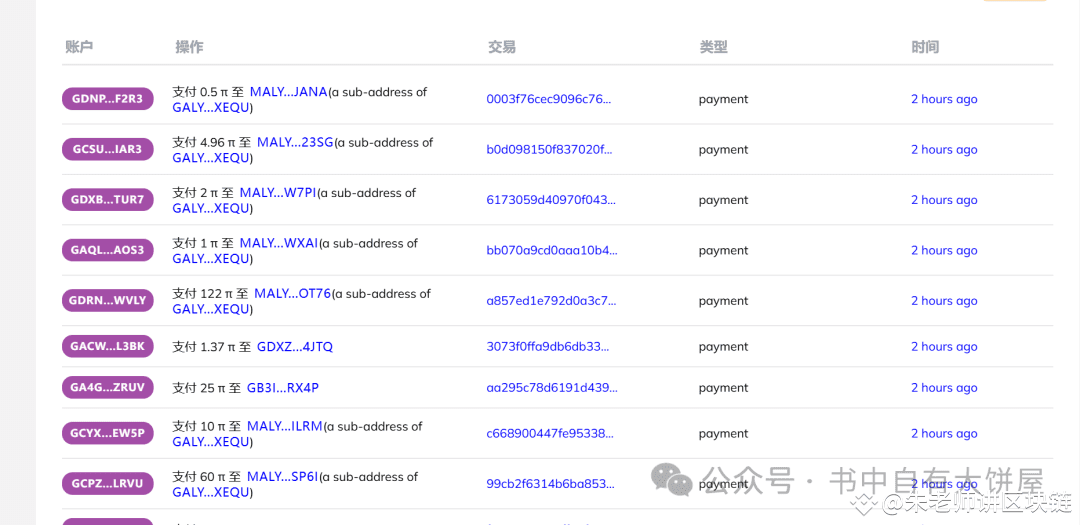Click the 交易 column header
The image size is (1080, 525).
(501, 47)
